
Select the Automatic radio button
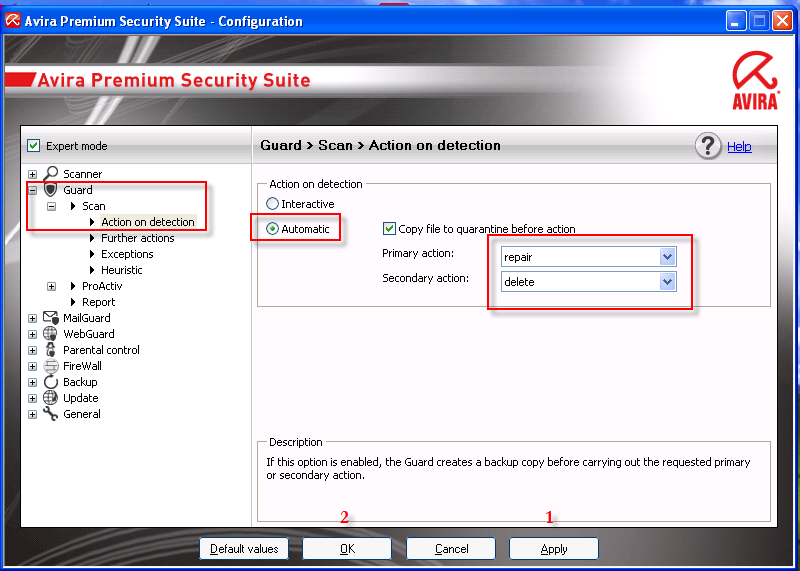(272, 229)
